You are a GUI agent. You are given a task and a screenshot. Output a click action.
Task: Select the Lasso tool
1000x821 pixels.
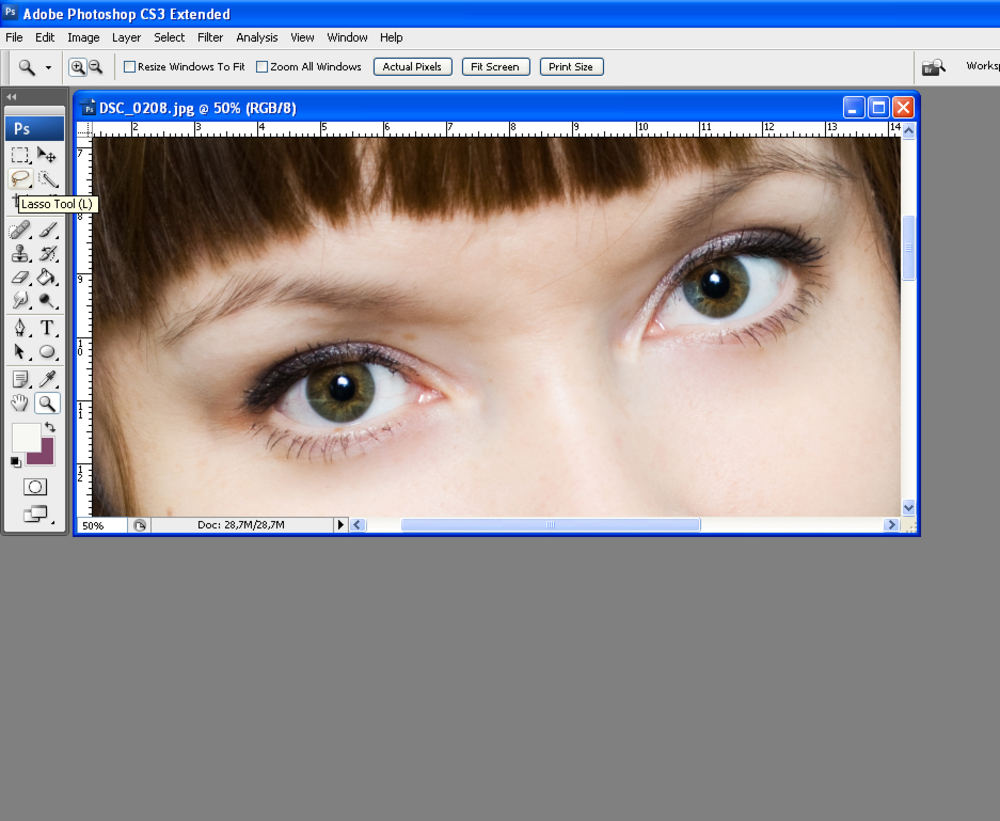point(20,179)
